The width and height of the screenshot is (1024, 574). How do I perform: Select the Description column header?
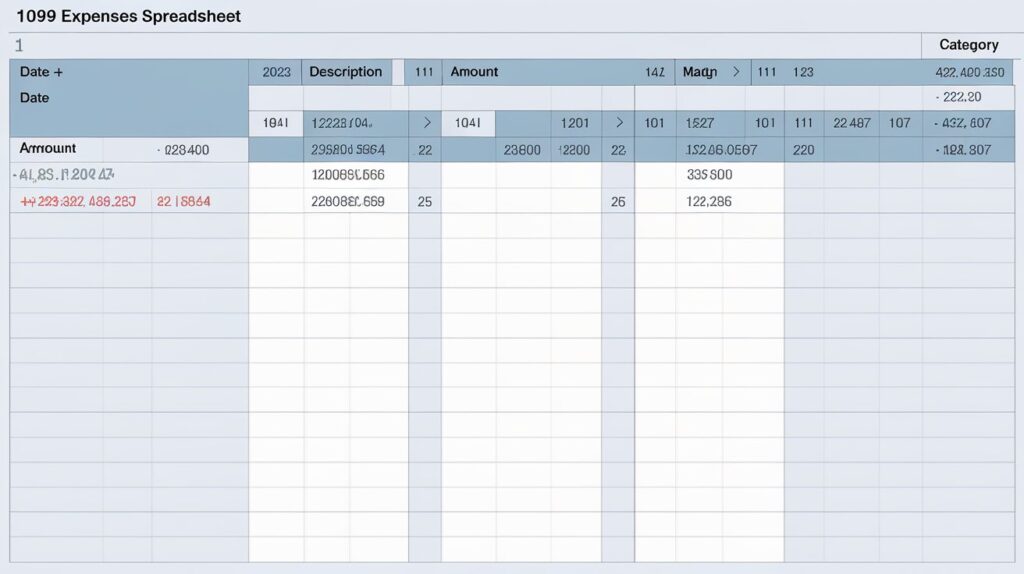345,72
